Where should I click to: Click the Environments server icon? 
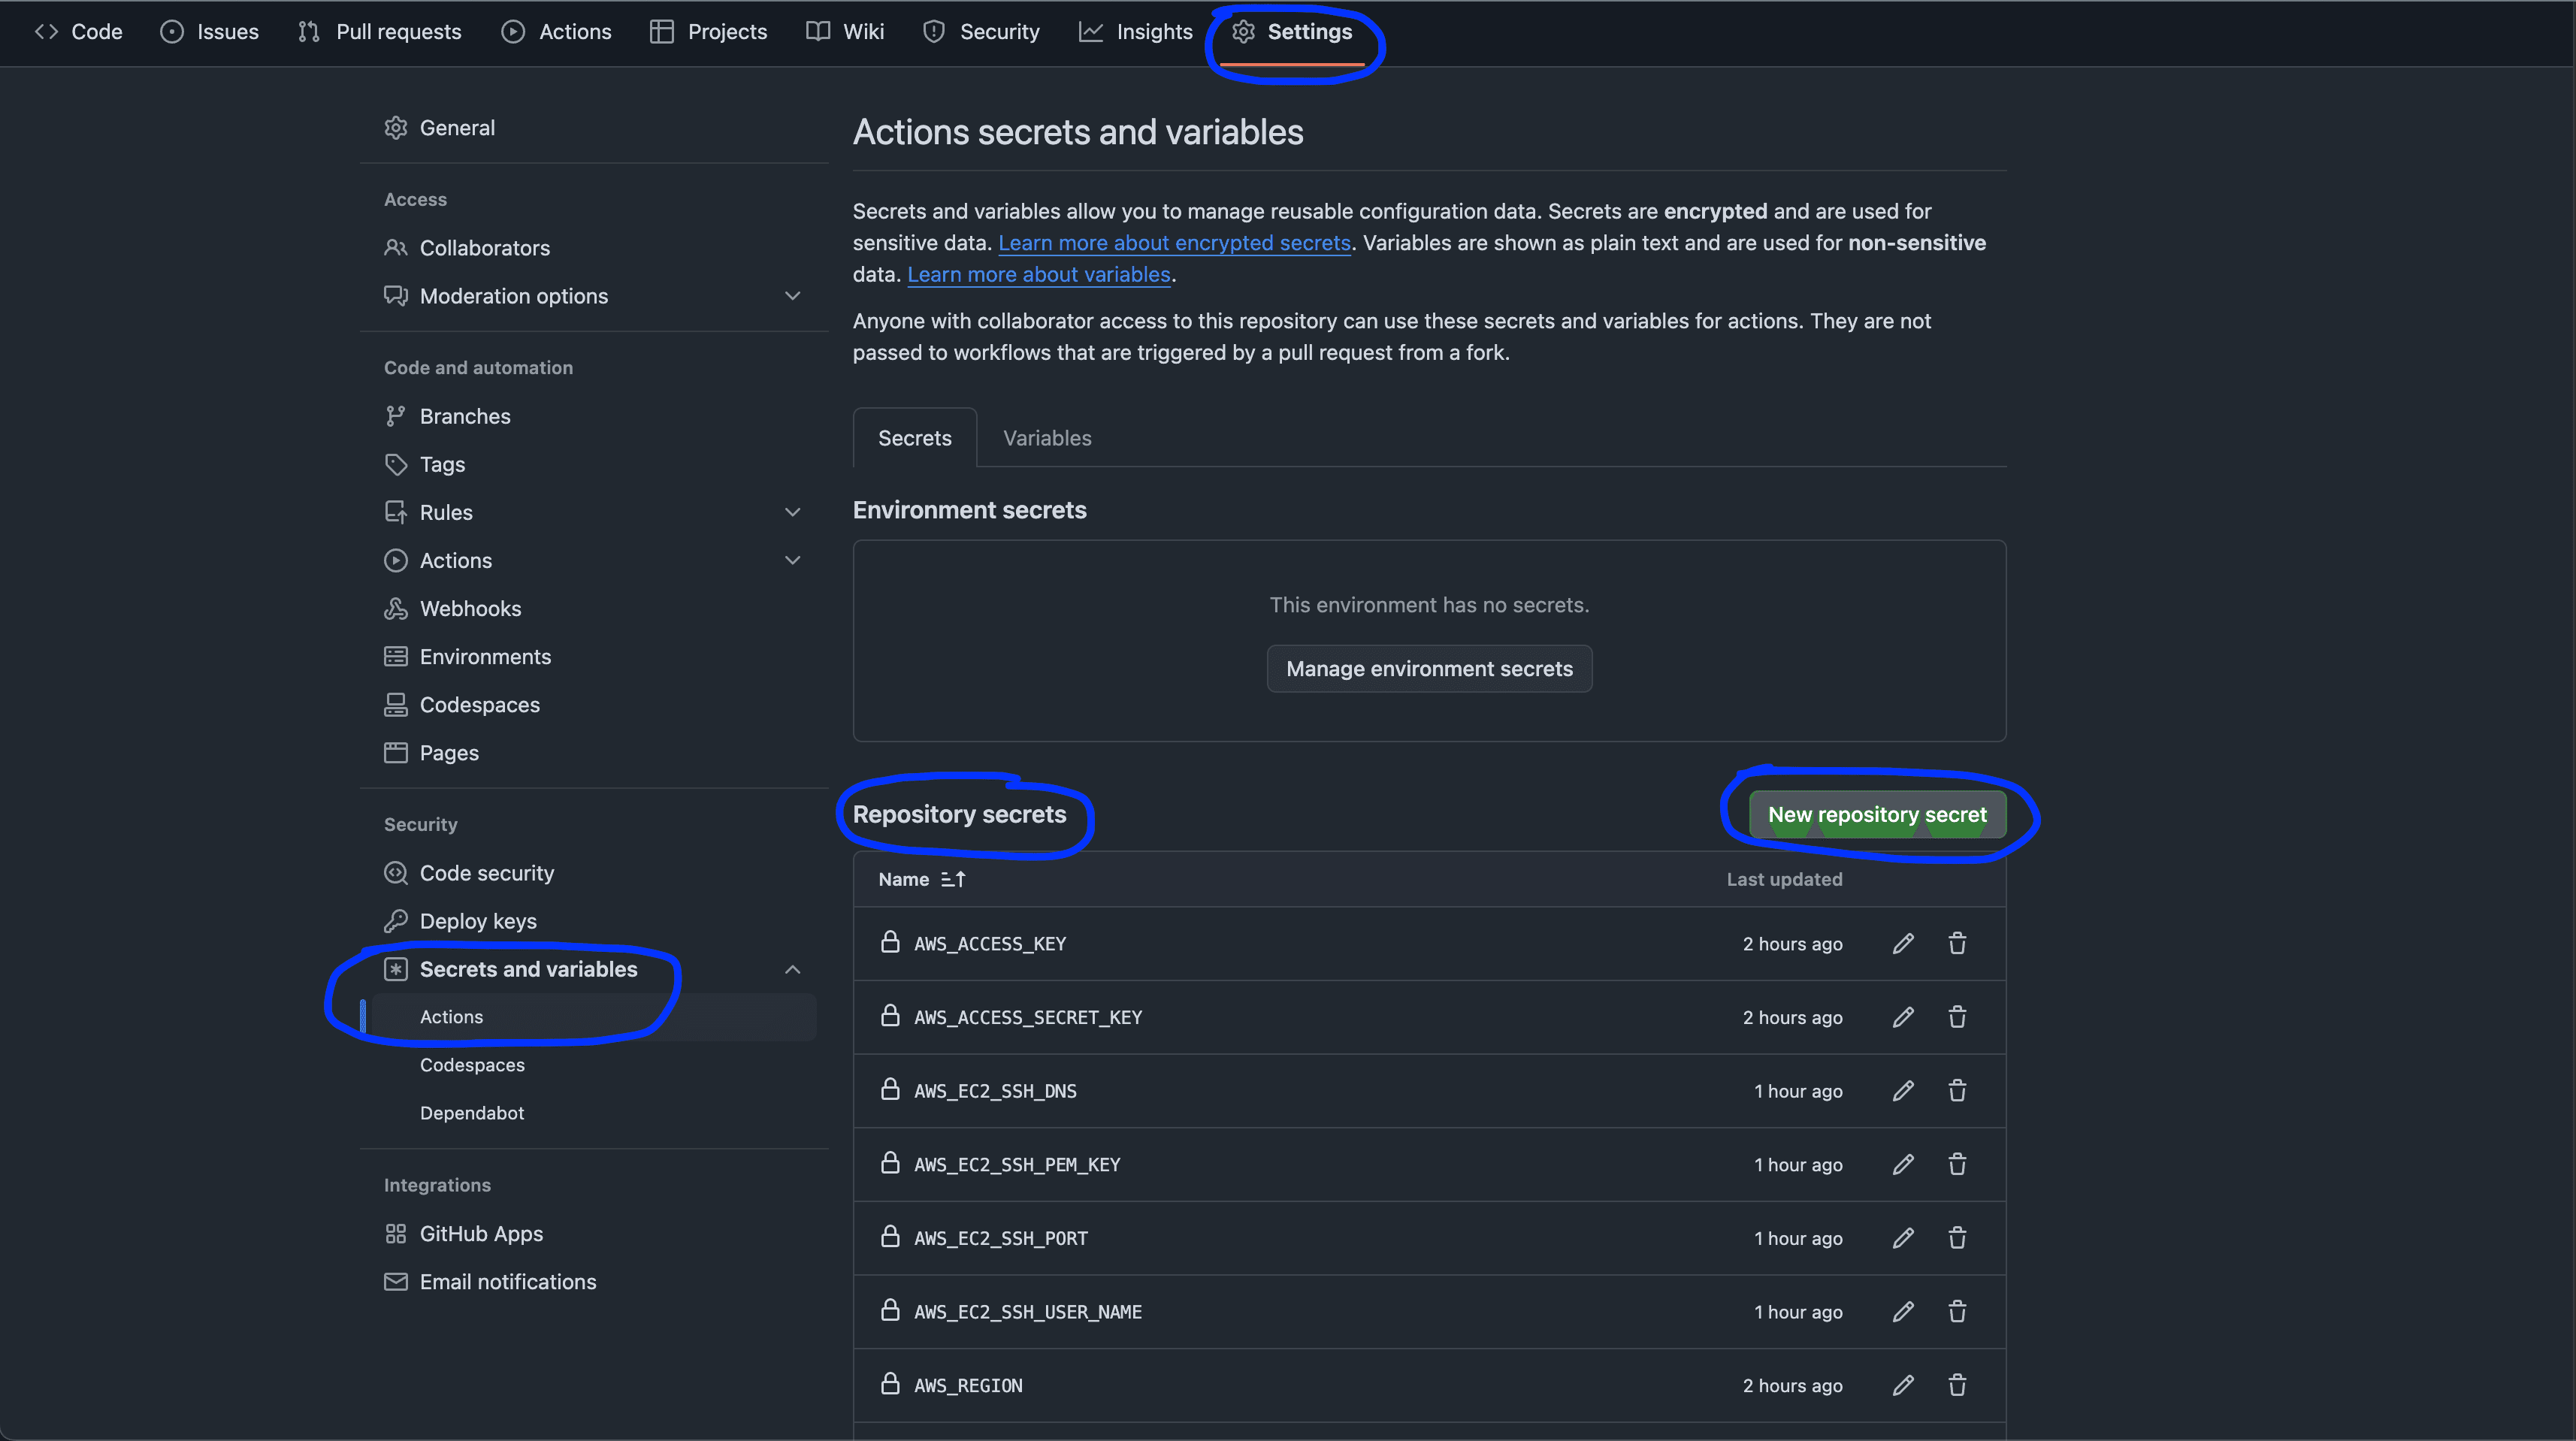click(x=396, y=656)
